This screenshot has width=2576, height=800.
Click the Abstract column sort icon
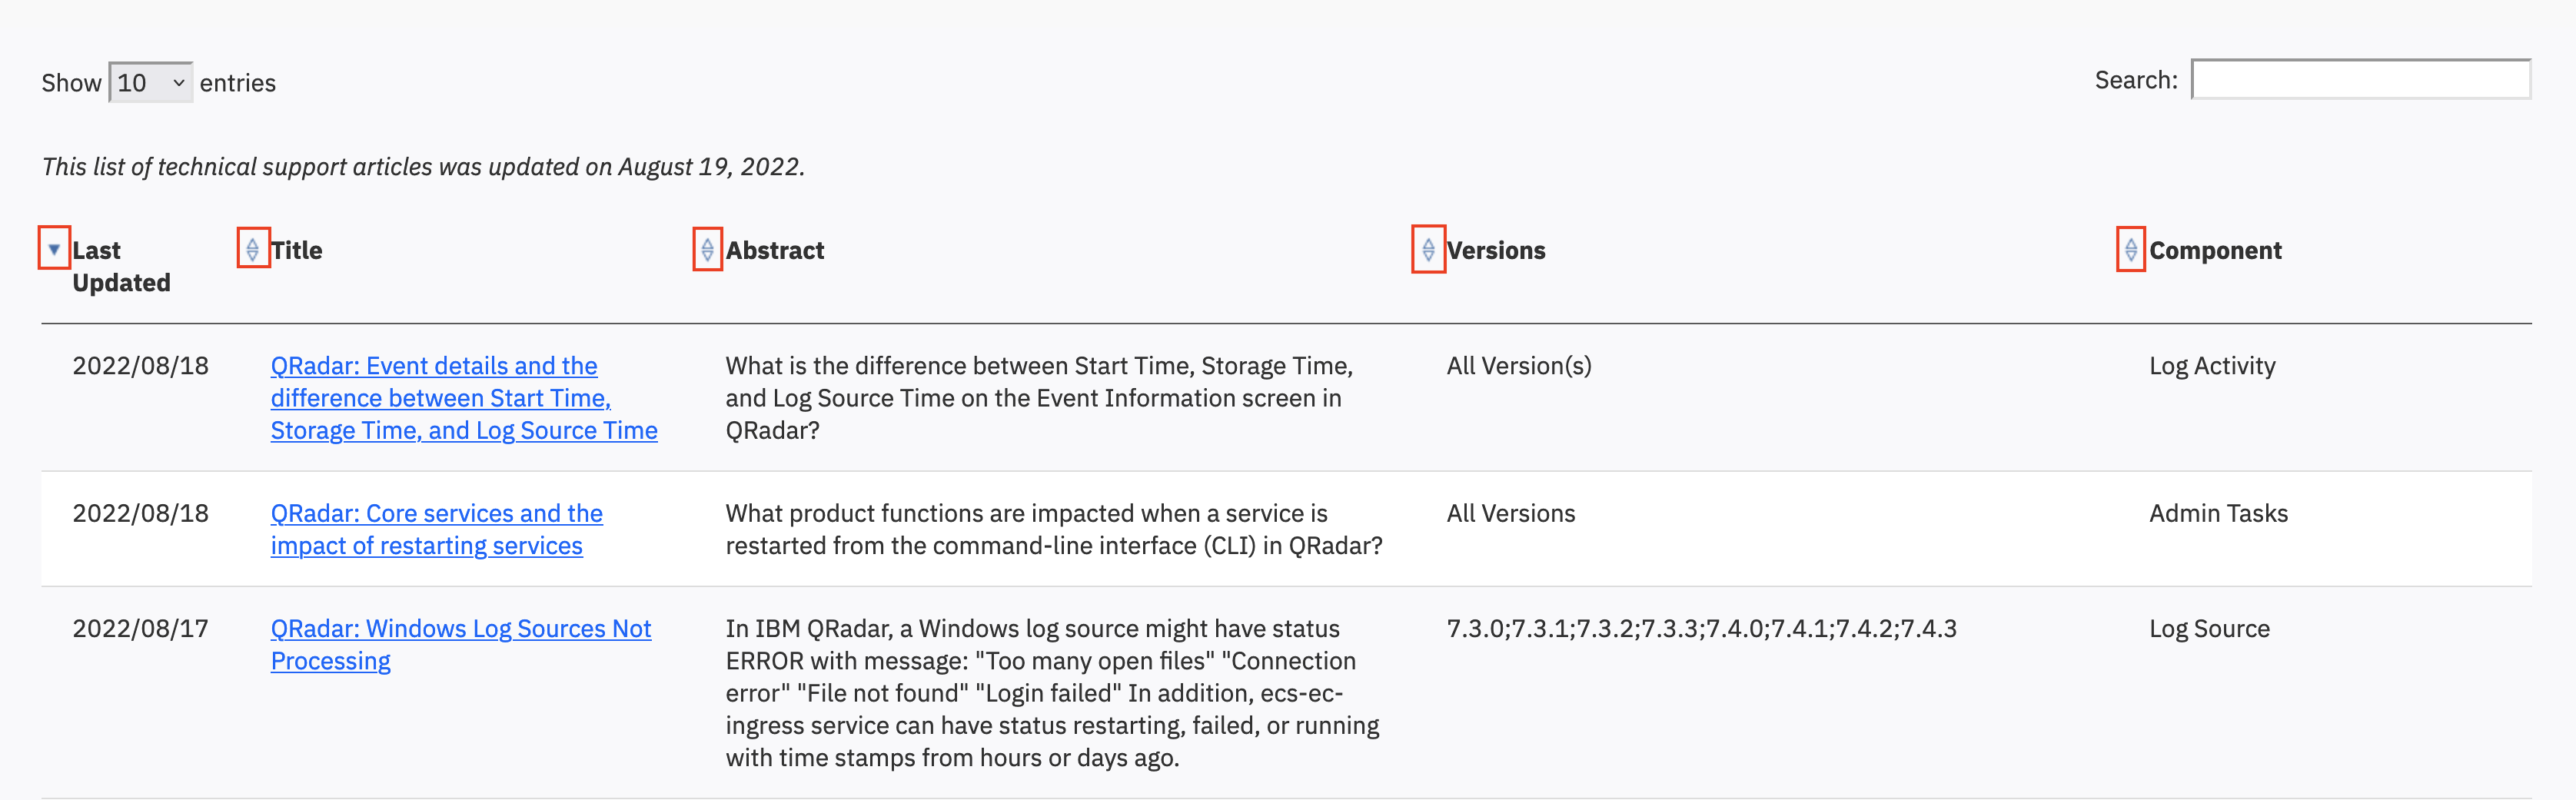707,249
